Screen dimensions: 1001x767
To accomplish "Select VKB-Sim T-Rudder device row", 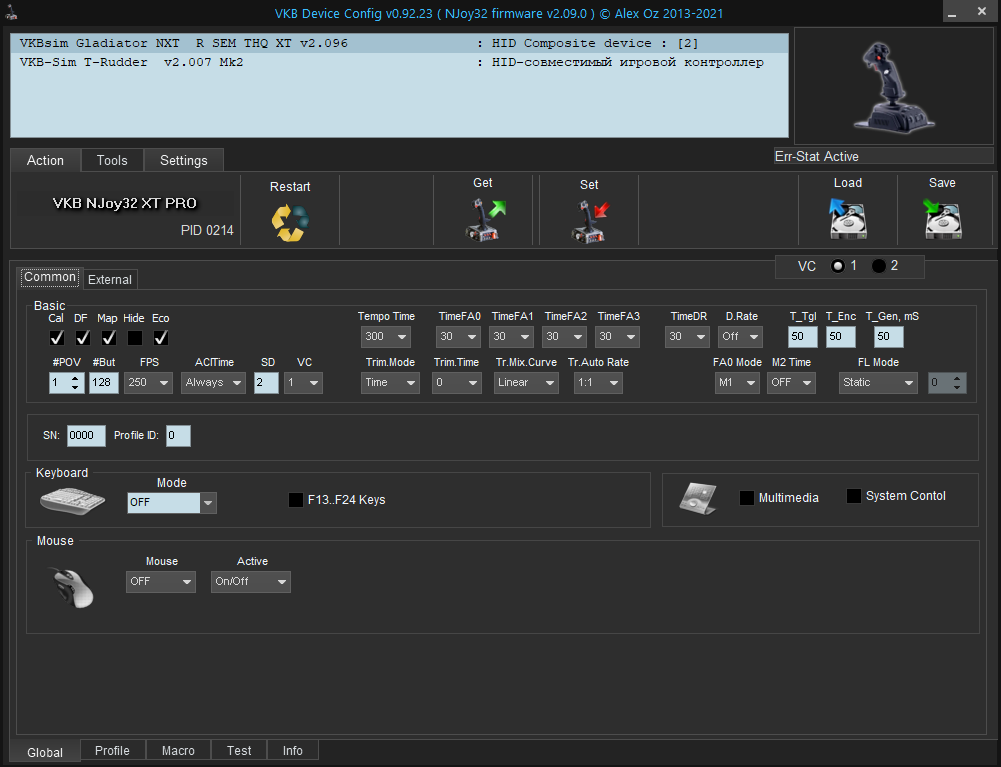I will pyautogui.click(x=400, y=63).
